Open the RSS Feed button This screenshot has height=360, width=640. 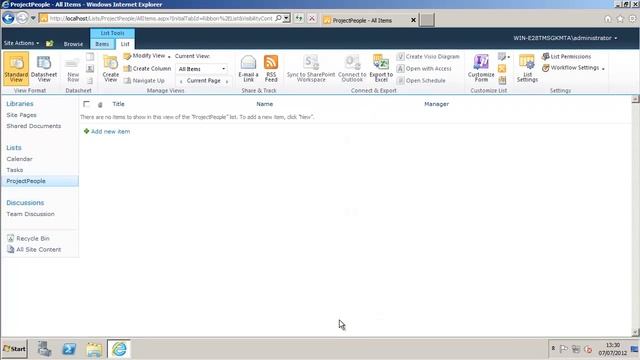coord(271,69)
